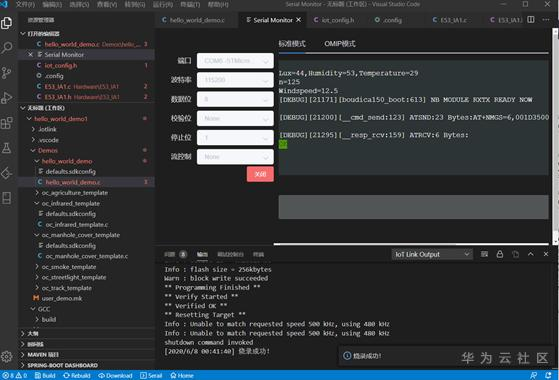
Task: Open the Search icon in activity bar
Action: 7,47
